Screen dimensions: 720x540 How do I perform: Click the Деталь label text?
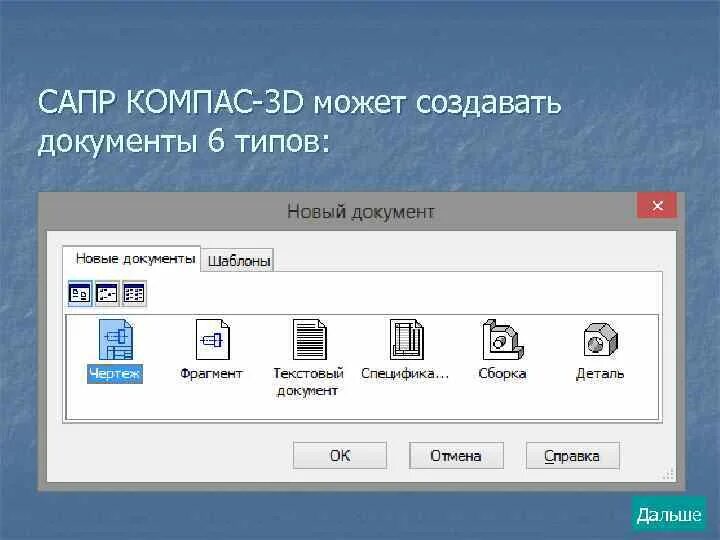click(x=600, y=373)
